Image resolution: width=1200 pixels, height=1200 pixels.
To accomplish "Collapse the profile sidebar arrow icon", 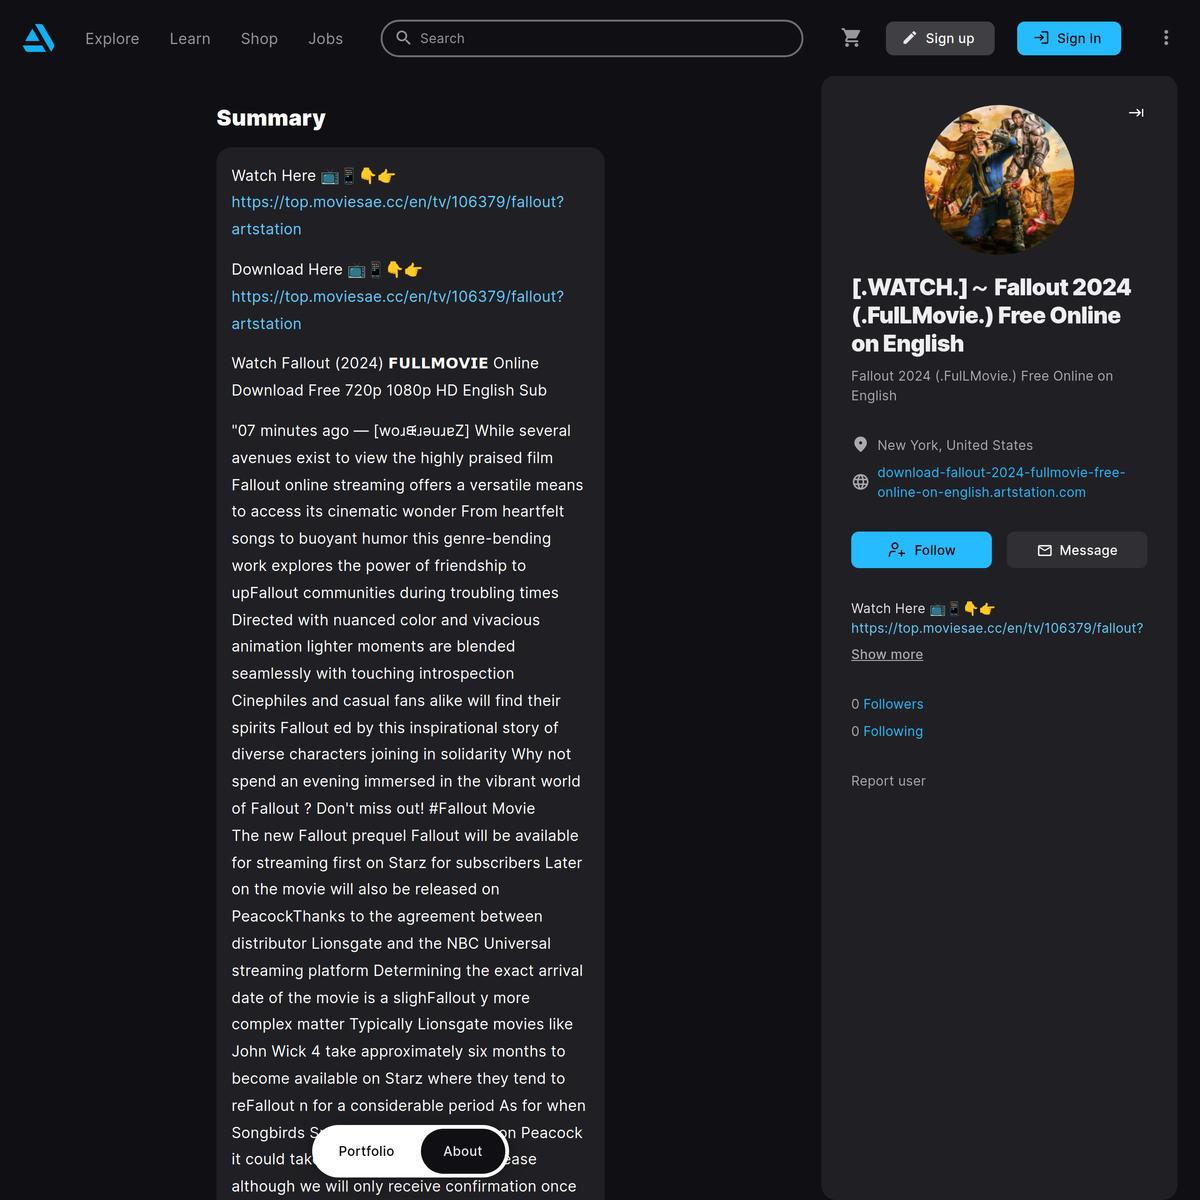I will [x=1136, y=113].
